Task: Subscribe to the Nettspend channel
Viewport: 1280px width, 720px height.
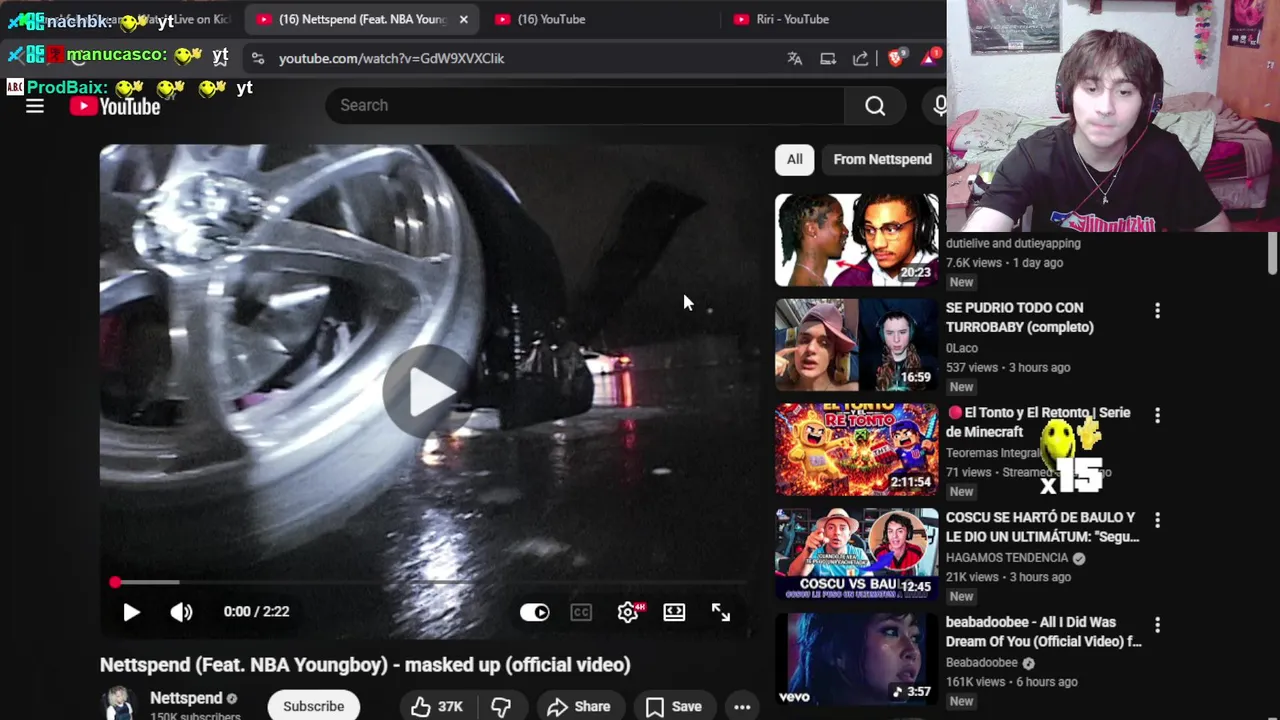Action: click(x=313, y=706)
